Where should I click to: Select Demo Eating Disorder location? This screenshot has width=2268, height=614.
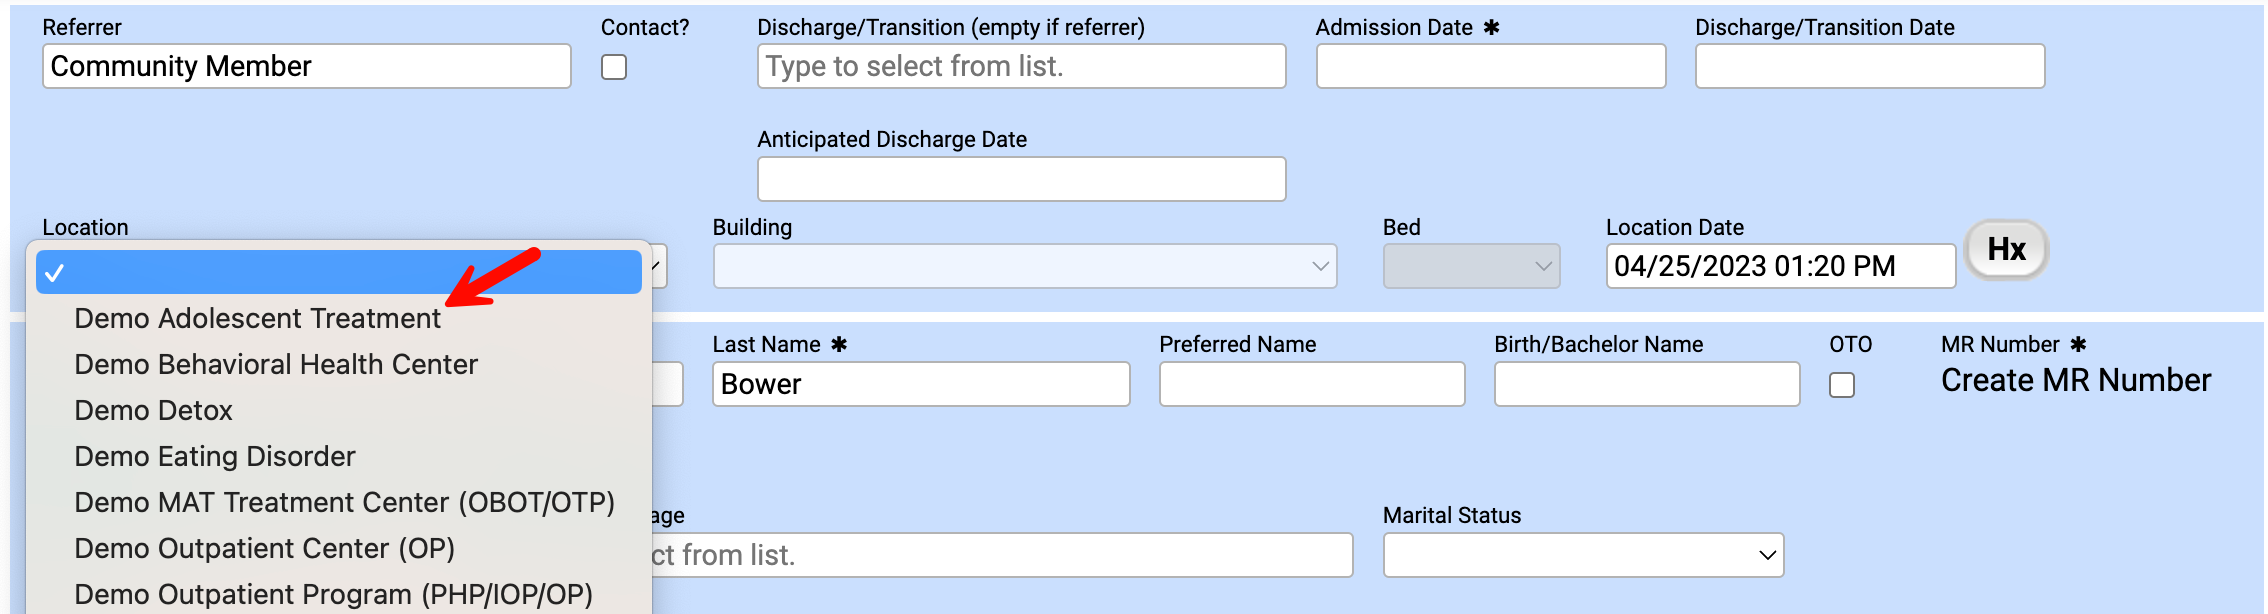point(215,457)
